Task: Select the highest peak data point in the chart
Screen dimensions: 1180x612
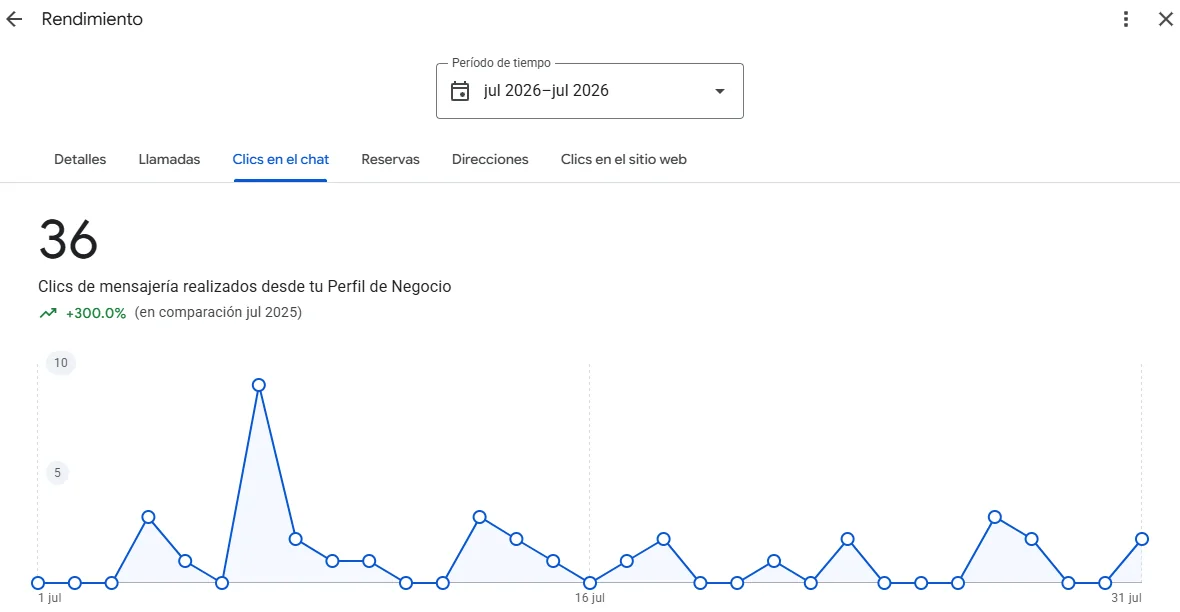Action: [x=259, y=385]
